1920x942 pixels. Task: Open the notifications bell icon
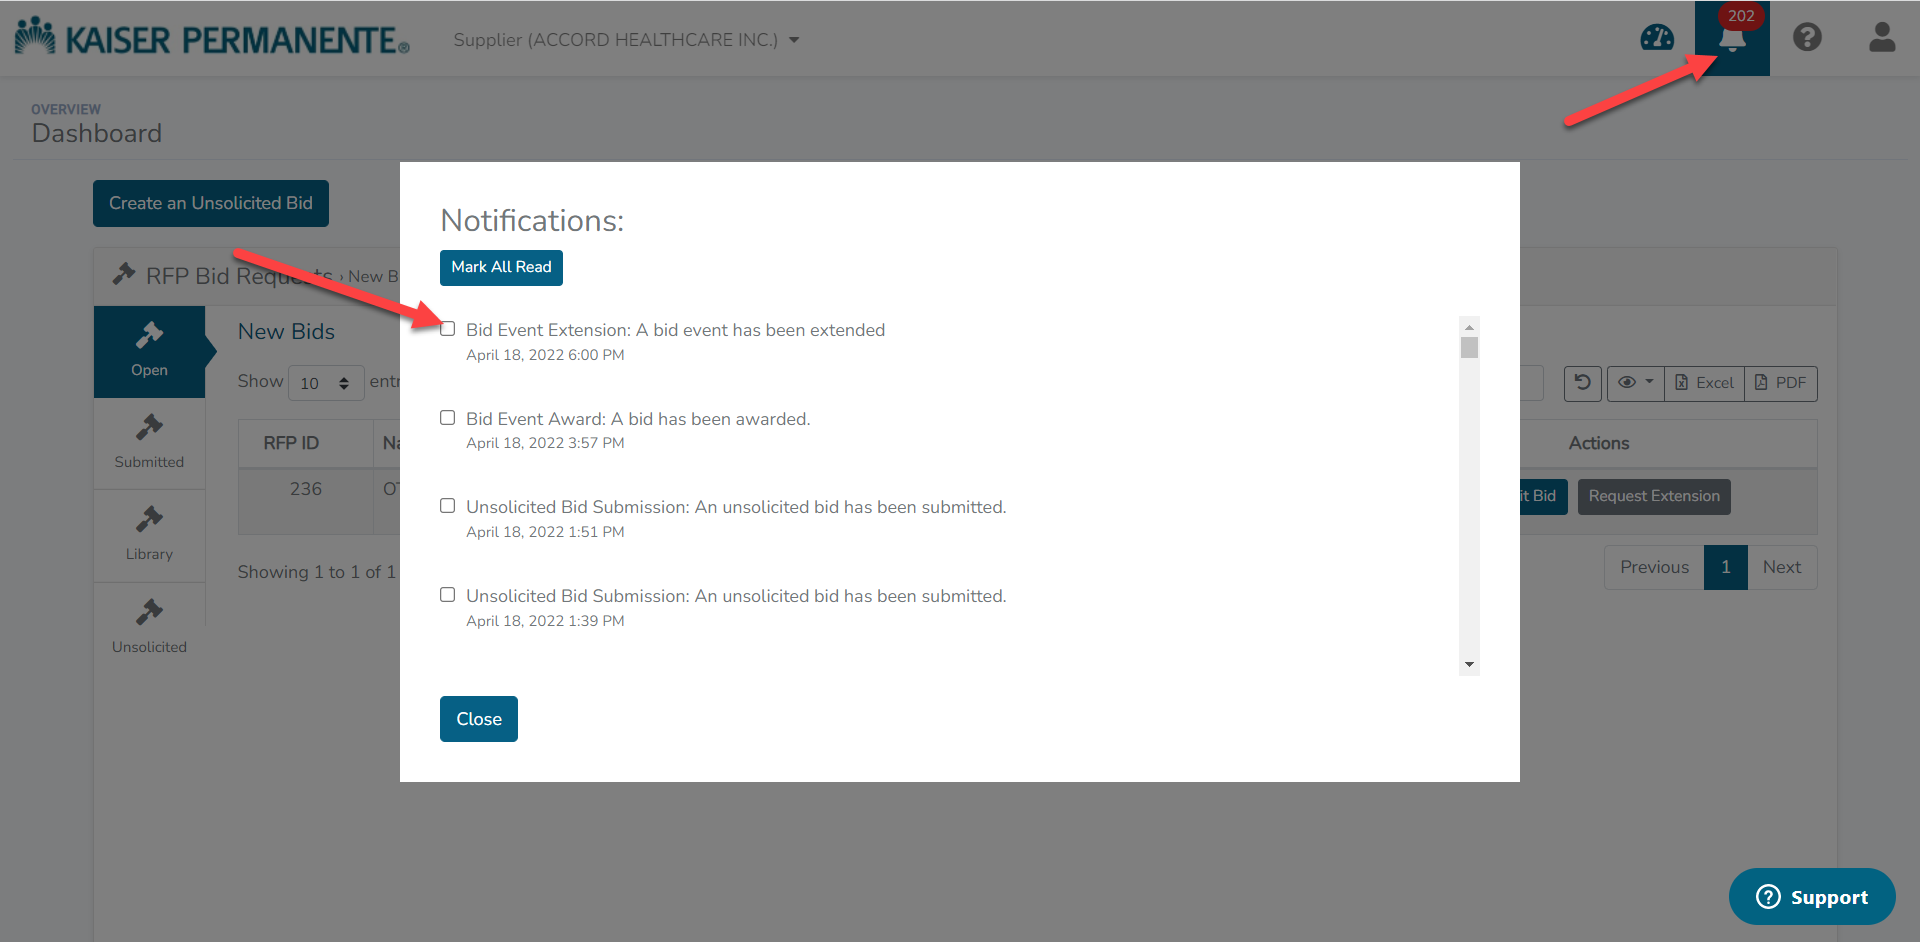tap(1733, 38)
